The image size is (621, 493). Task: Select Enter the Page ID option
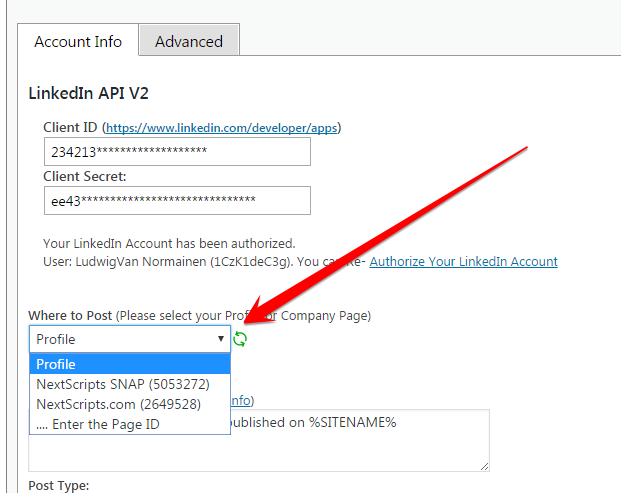(130, 424)
